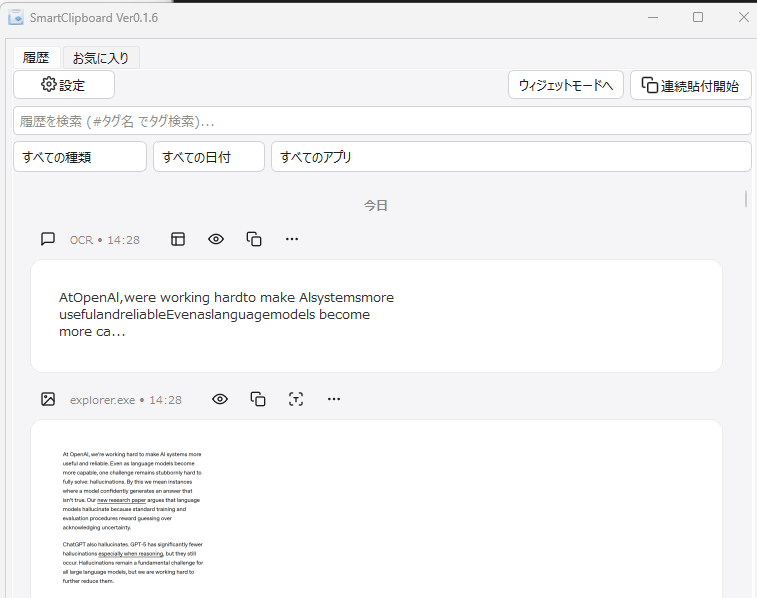Select the 履歴 tab
The image size is (757, 598).
37,58
